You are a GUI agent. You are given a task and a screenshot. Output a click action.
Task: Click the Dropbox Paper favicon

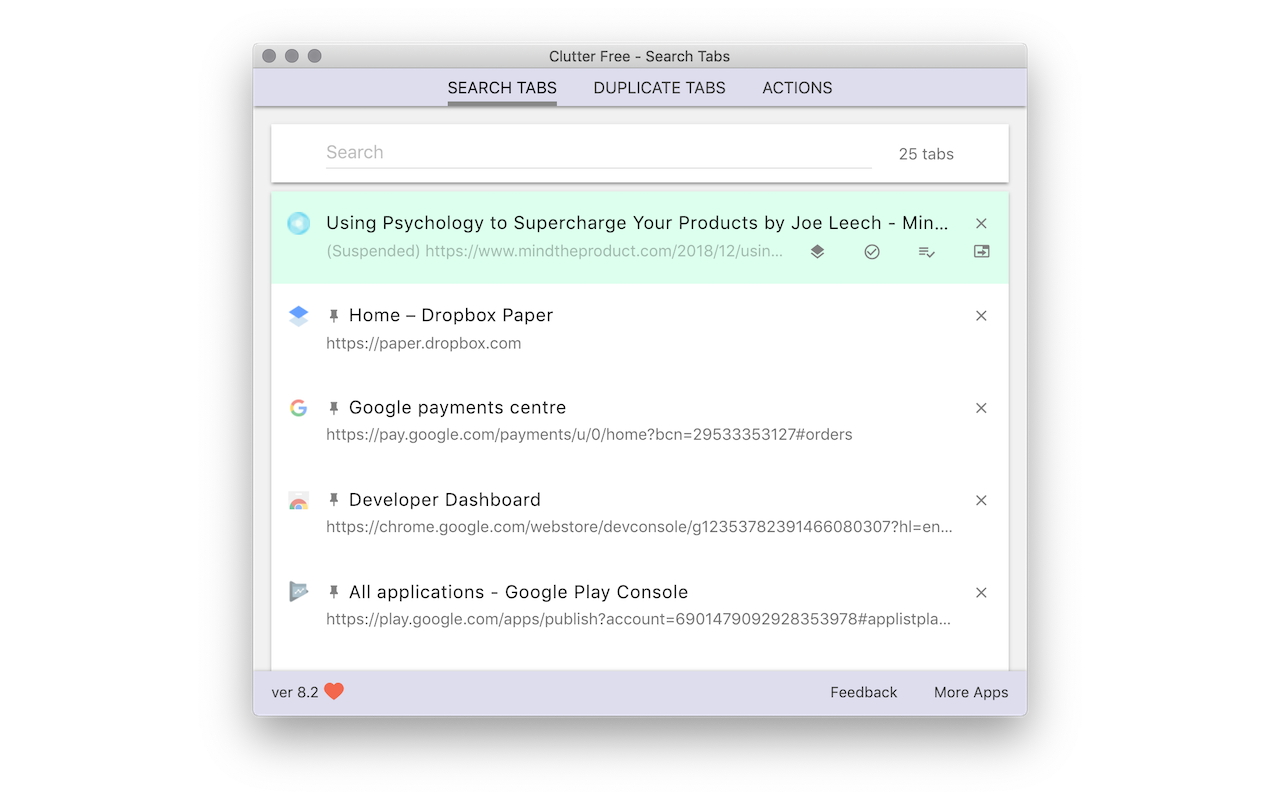[x=298, y=315]
